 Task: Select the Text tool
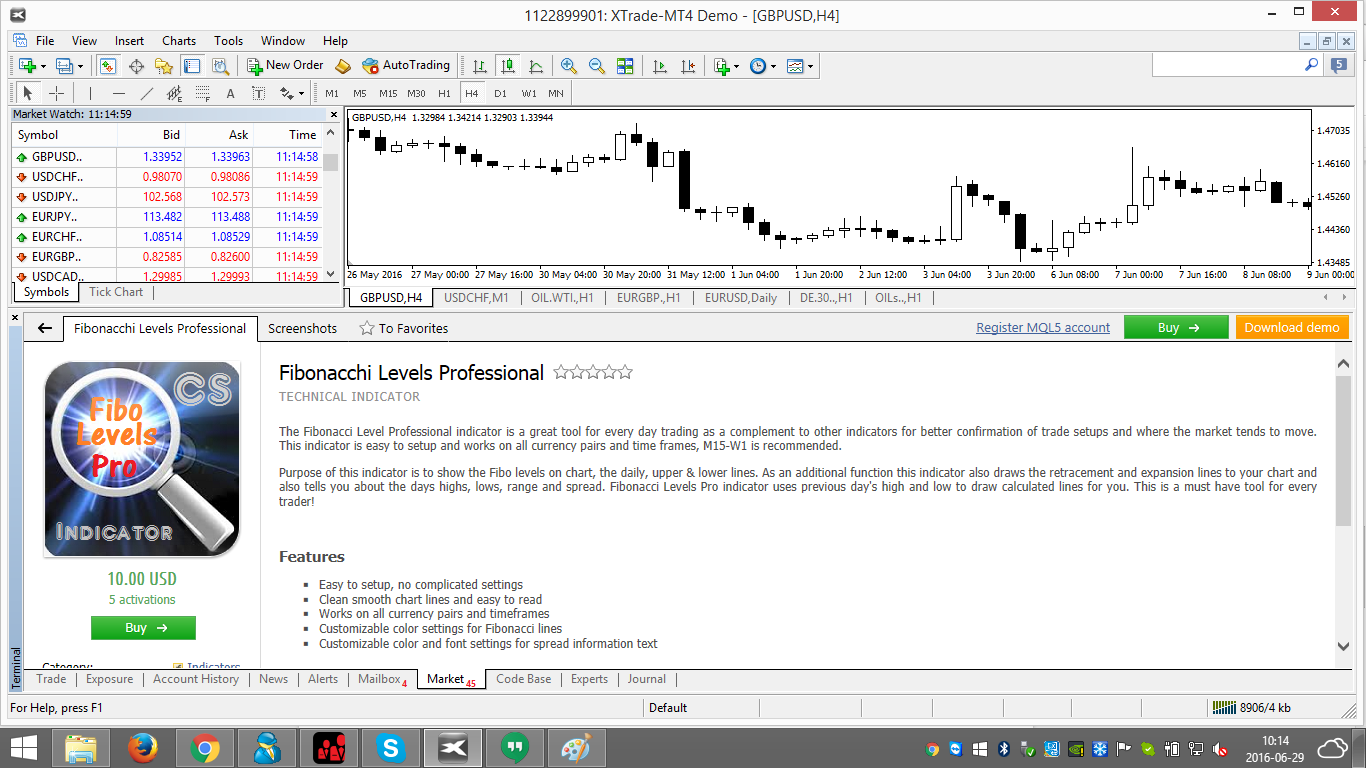pyautogui.click(x=231, y=93)
